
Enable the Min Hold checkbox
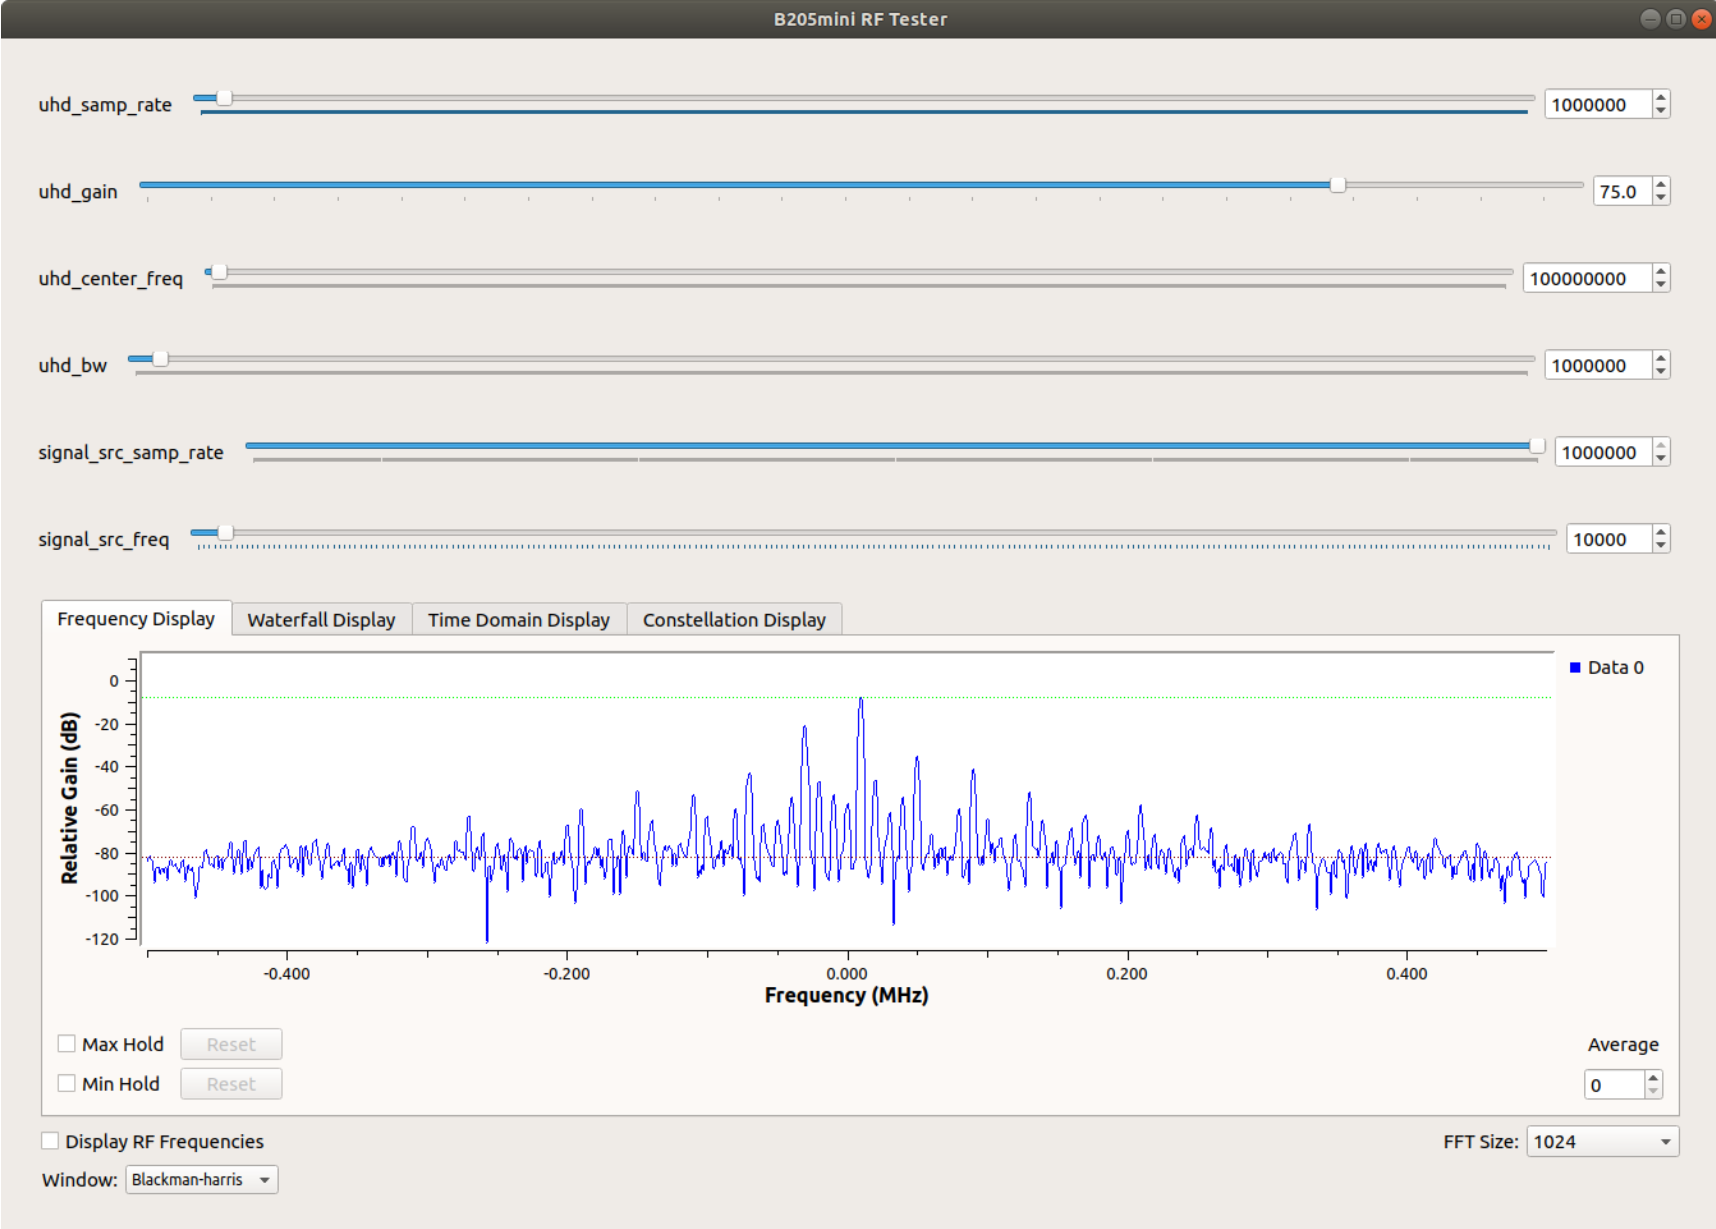click(x=67, y=1083)
